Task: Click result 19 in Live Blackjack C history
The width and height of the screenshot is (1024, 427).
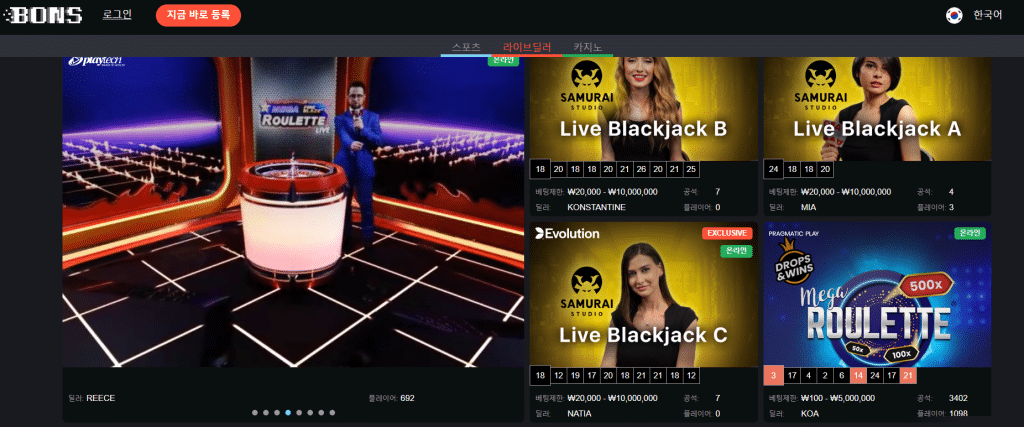Action: point(575,375)
